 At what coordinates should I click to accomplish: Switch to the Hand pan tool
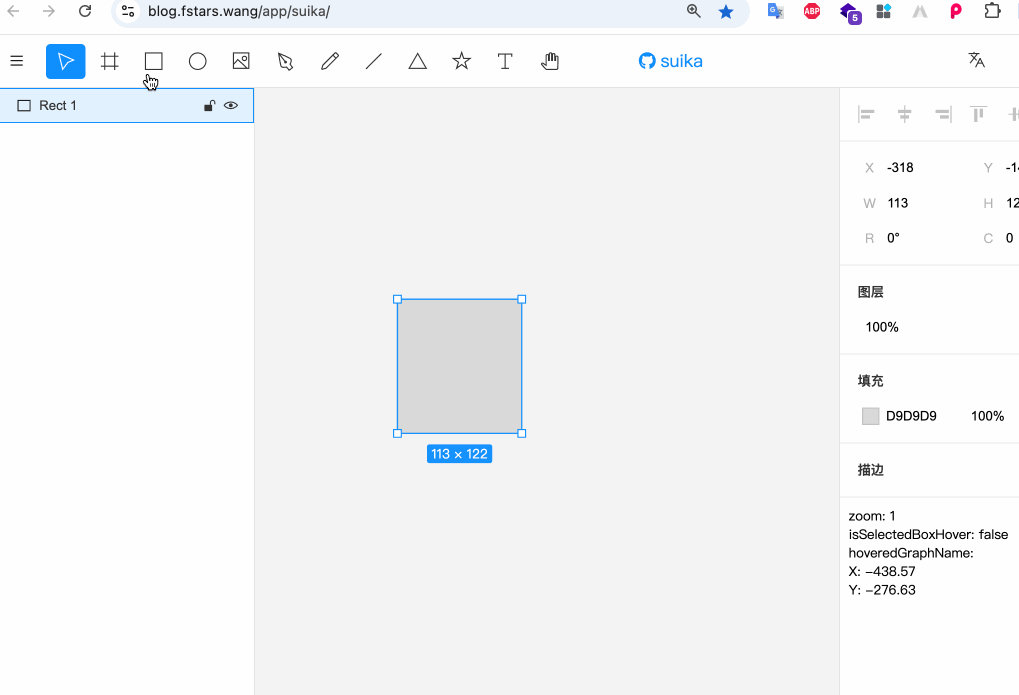tap(549, 61)
